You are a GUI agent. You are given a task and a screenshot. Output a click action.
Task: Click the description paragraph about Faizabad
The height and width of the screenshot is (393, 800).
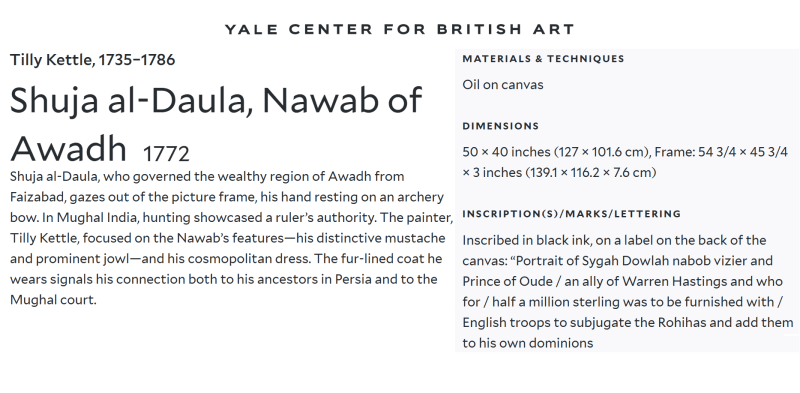pos(231,238)
